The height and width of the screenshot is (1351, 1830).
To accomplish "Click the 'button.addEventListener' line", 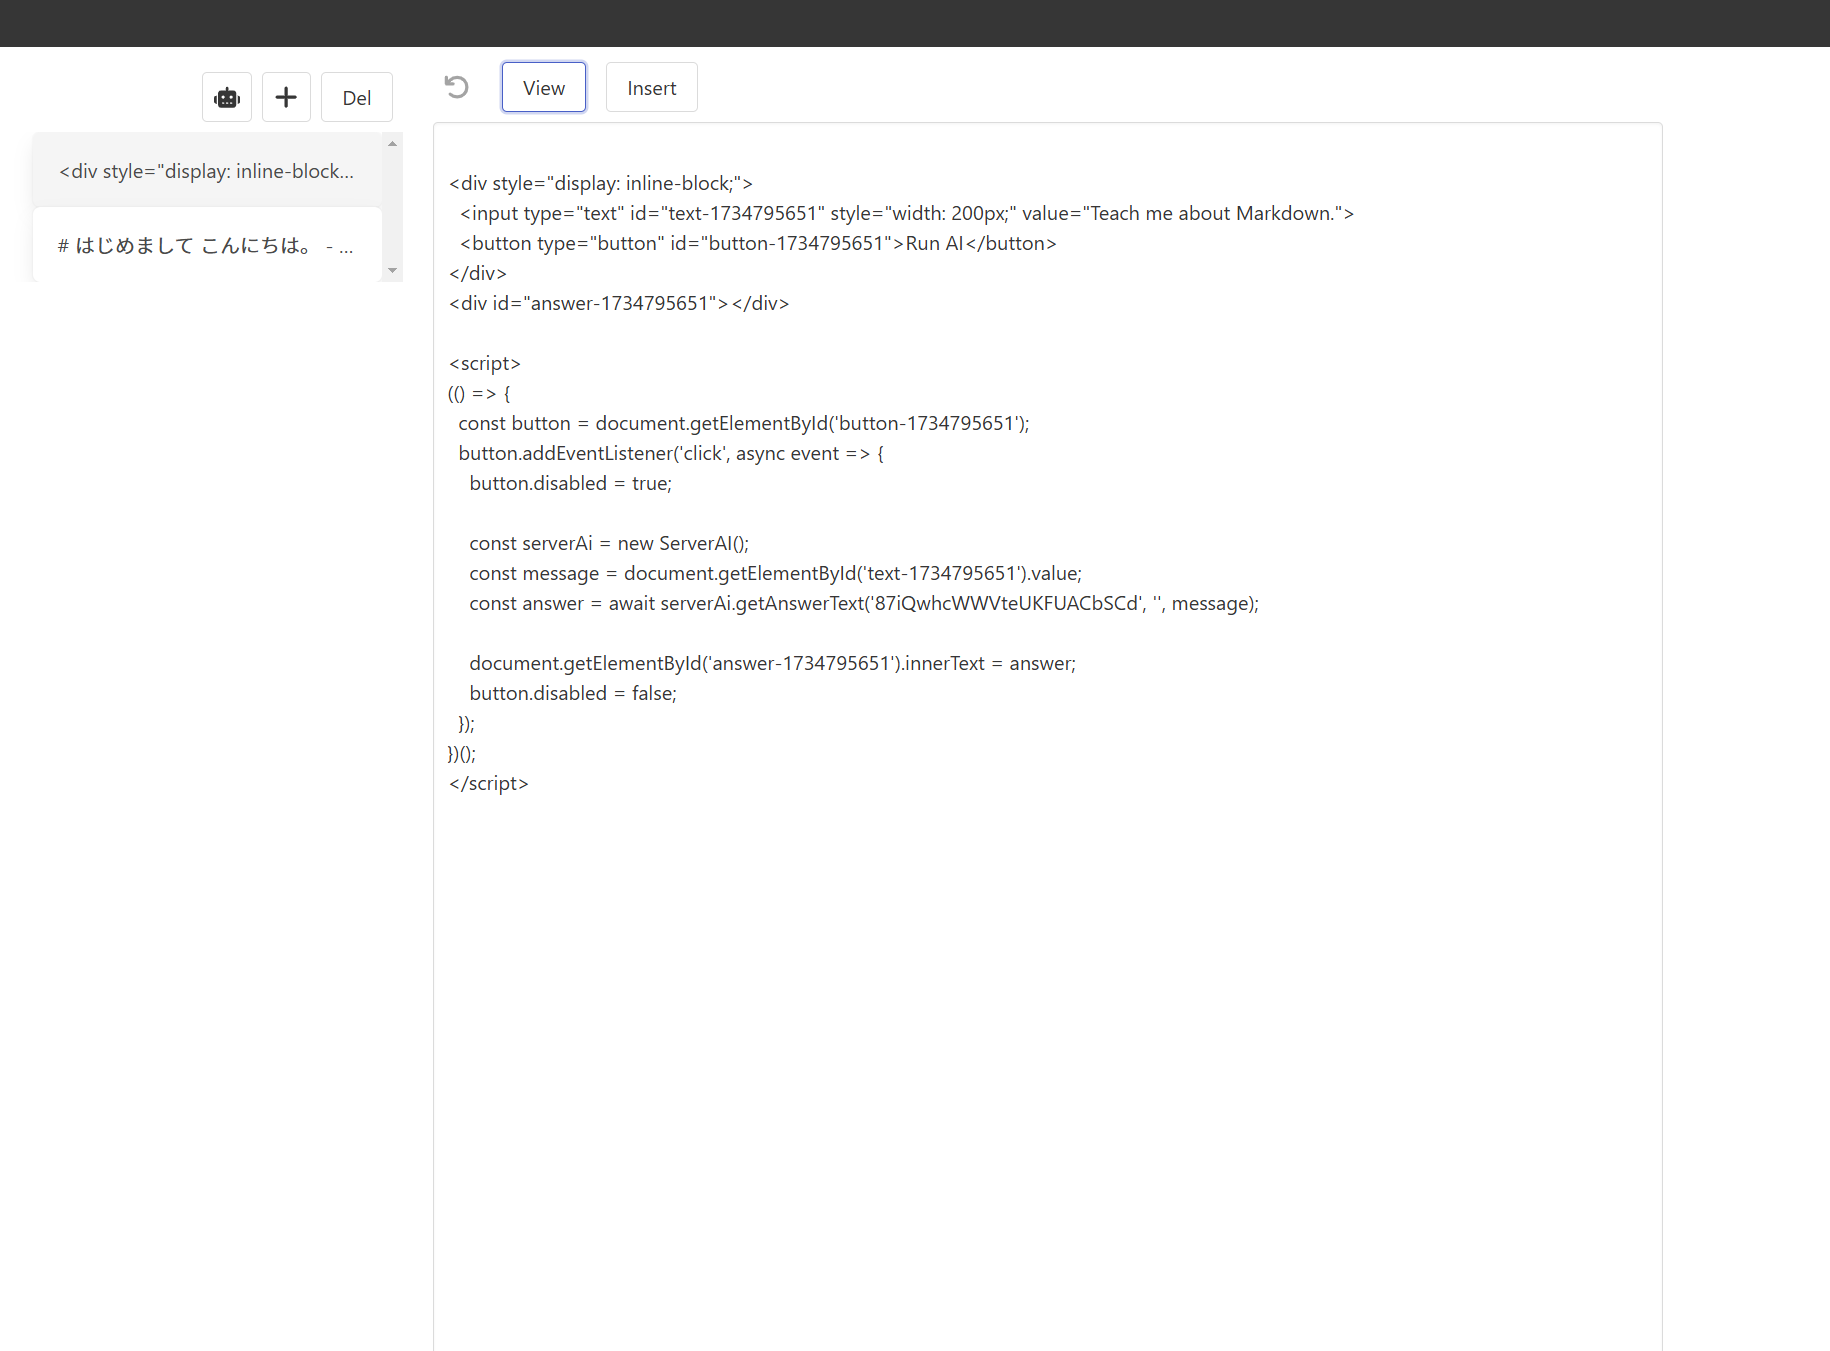I will [671, 453].
